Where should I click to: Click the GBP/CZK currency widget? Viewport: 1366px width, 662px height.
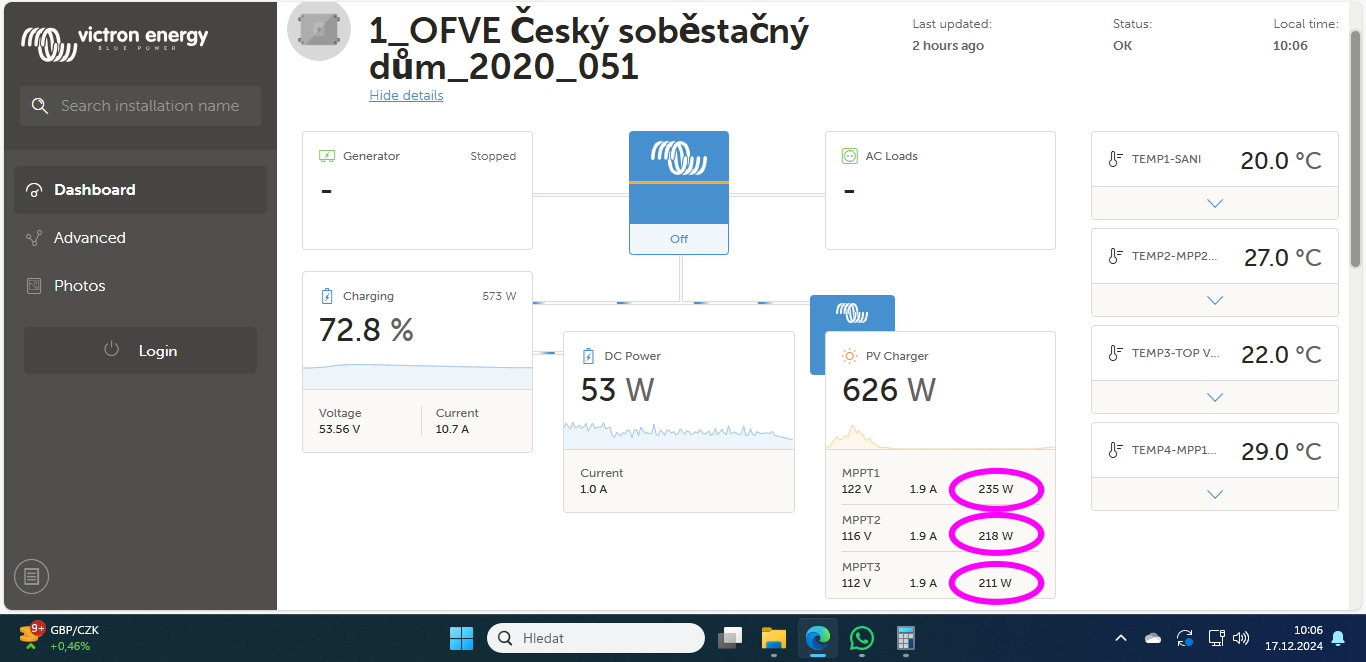pyautogui.click(x=60, y=638)
